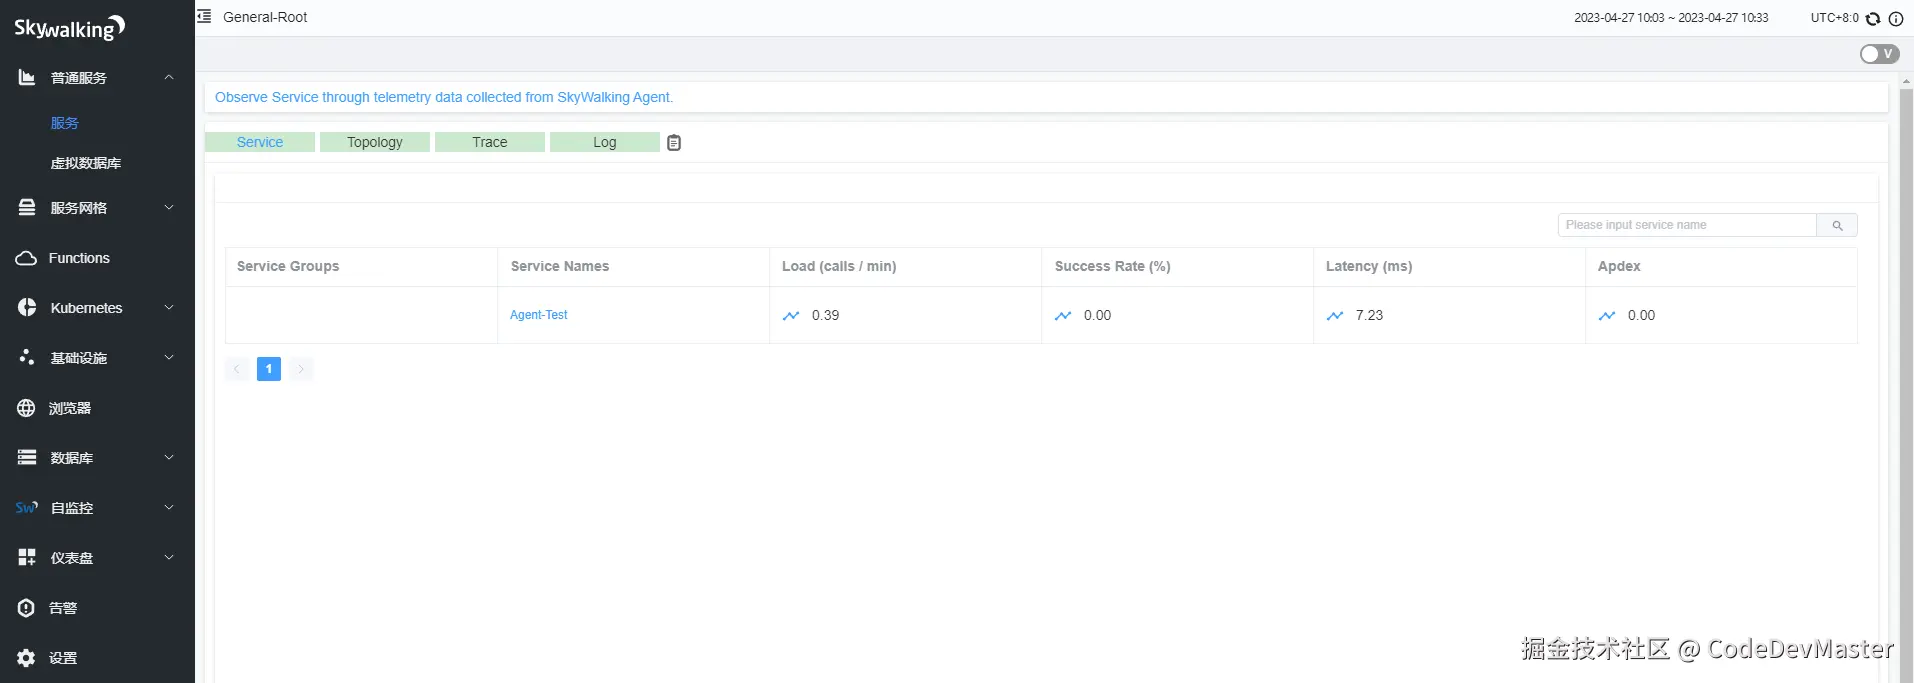Viewport: 1914px width, 683px height.
Task: Open the 告警 menu label
Action: click(x=63, y=608)
